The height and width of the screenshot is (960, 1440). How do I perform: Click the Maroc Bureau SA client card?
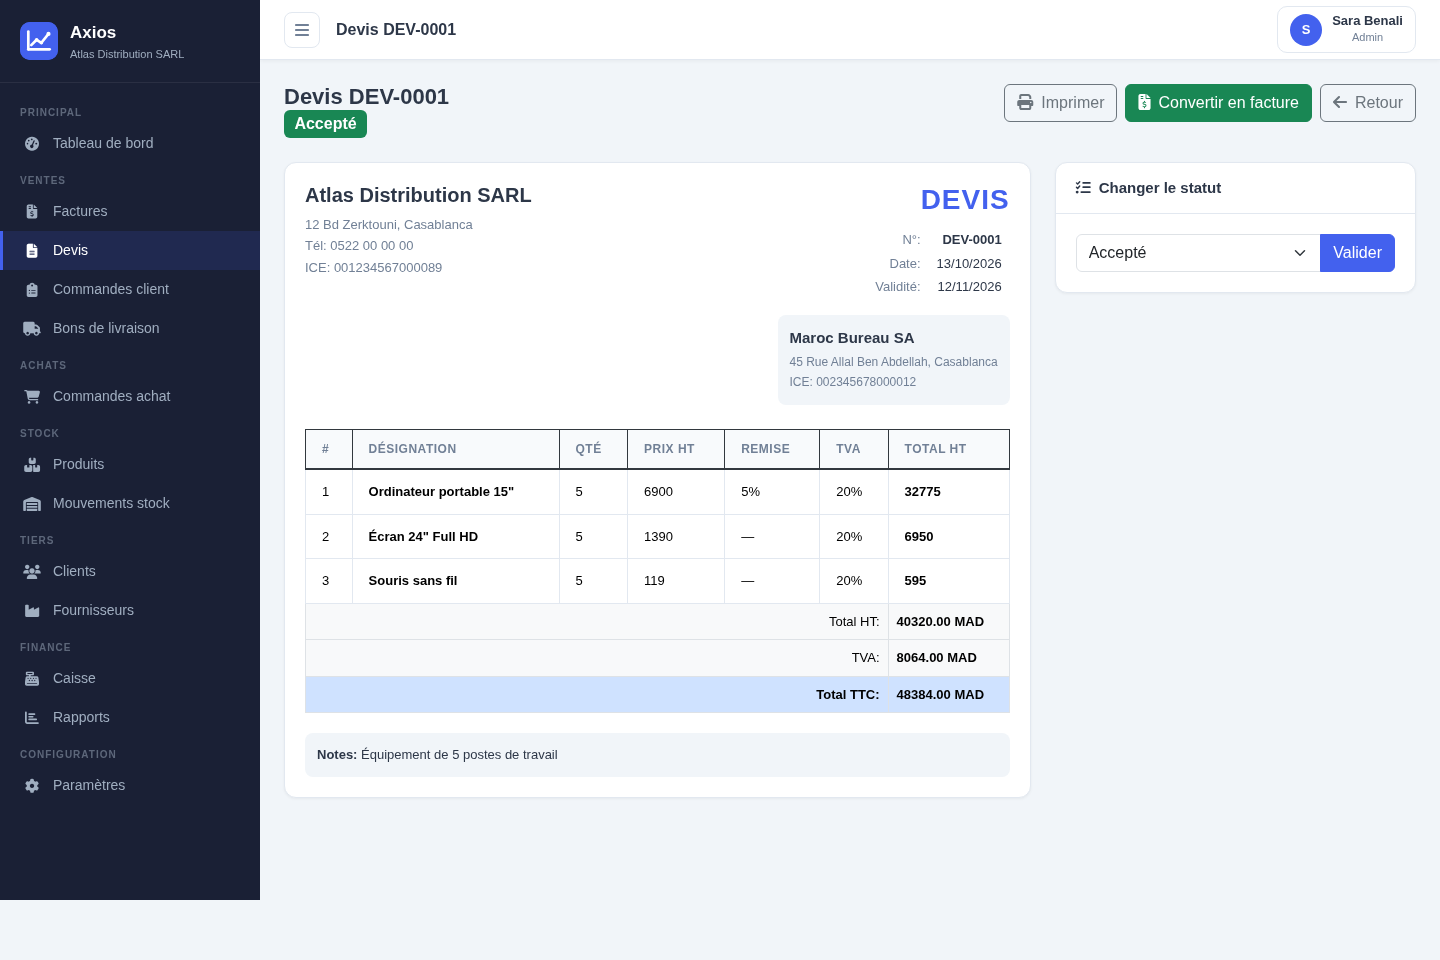click(x=894, y=360)
